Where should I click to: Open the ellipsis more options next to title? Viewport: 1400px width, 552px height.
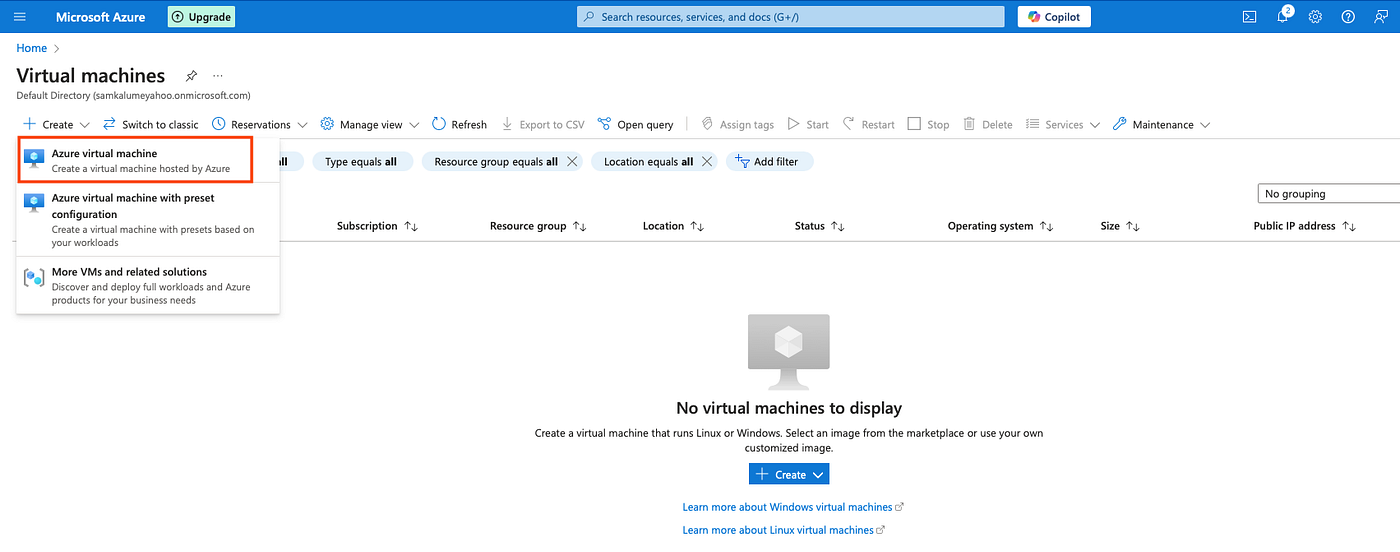click(218, 76)
